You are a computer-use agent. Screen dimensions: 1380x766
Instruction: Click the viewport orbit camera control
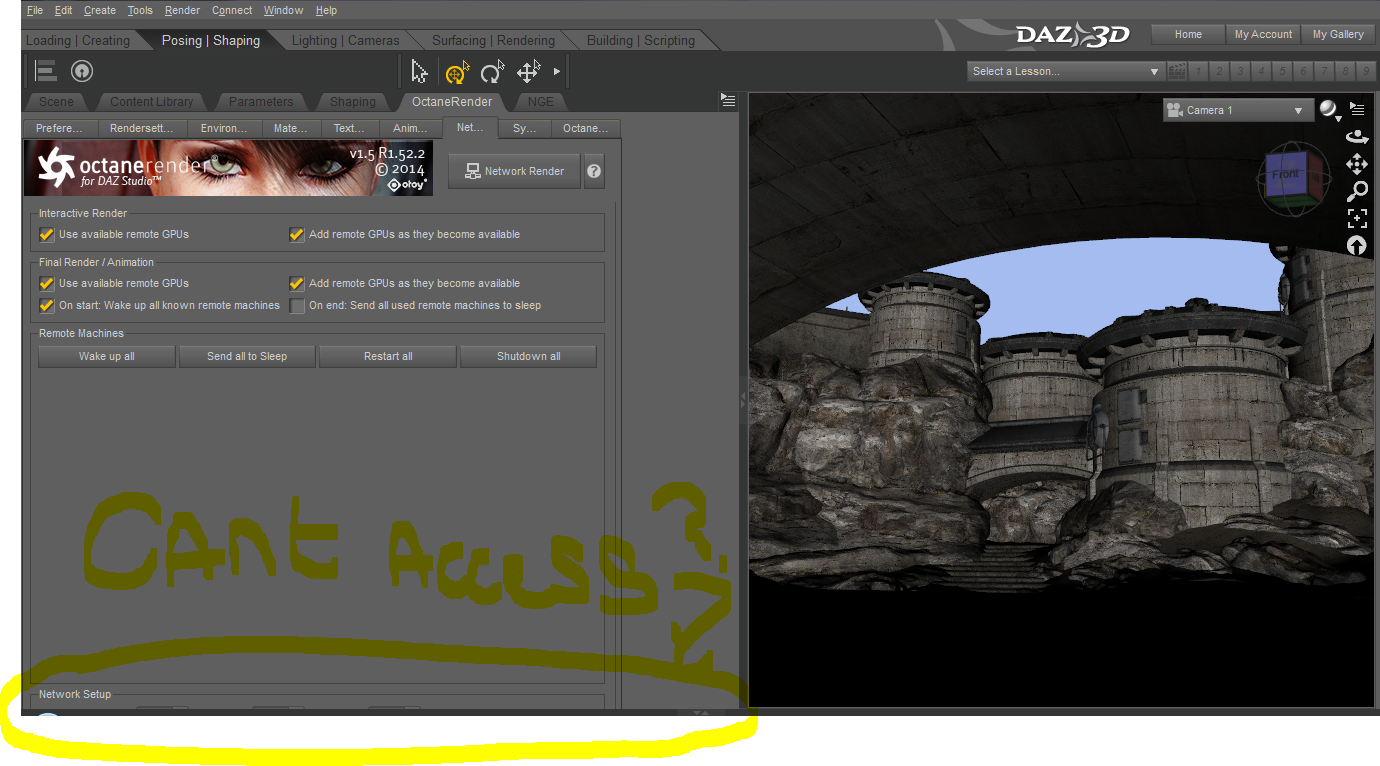pyautogui.click(x=1357, y=137)
